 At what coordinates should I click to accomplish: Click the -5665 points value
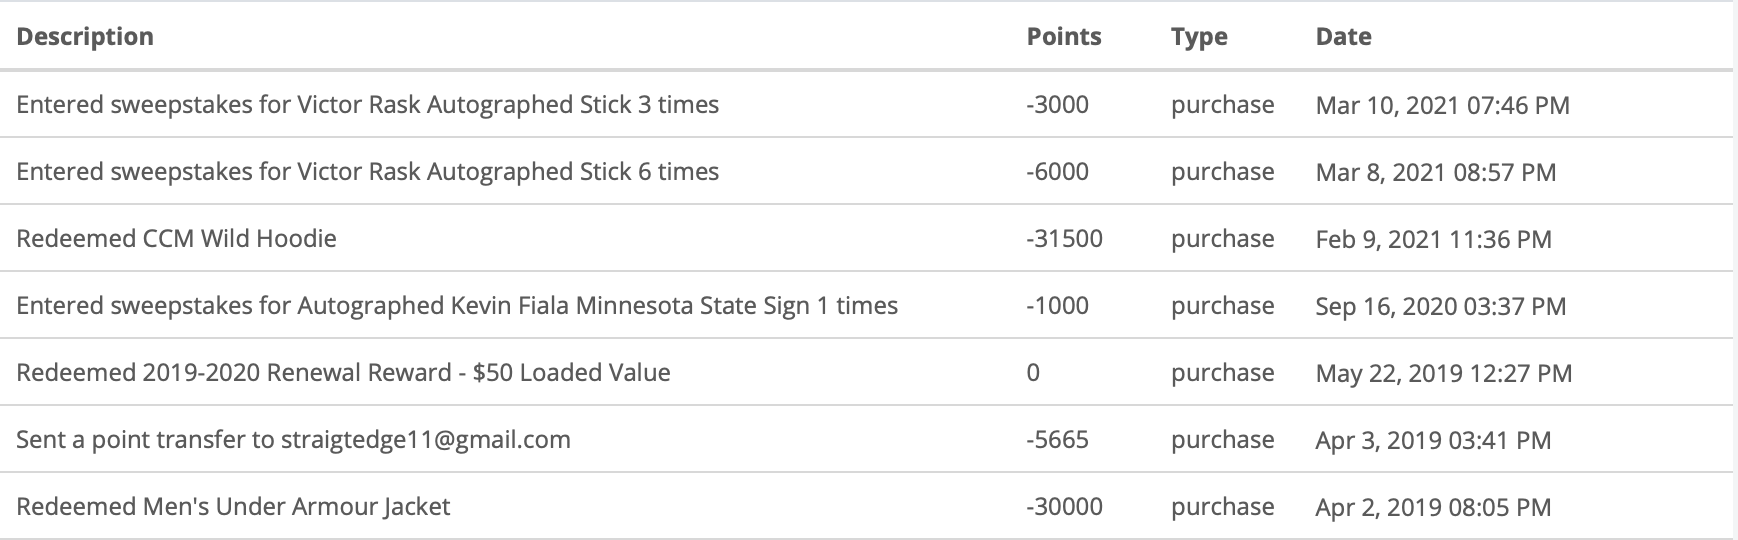(1057, 440)
